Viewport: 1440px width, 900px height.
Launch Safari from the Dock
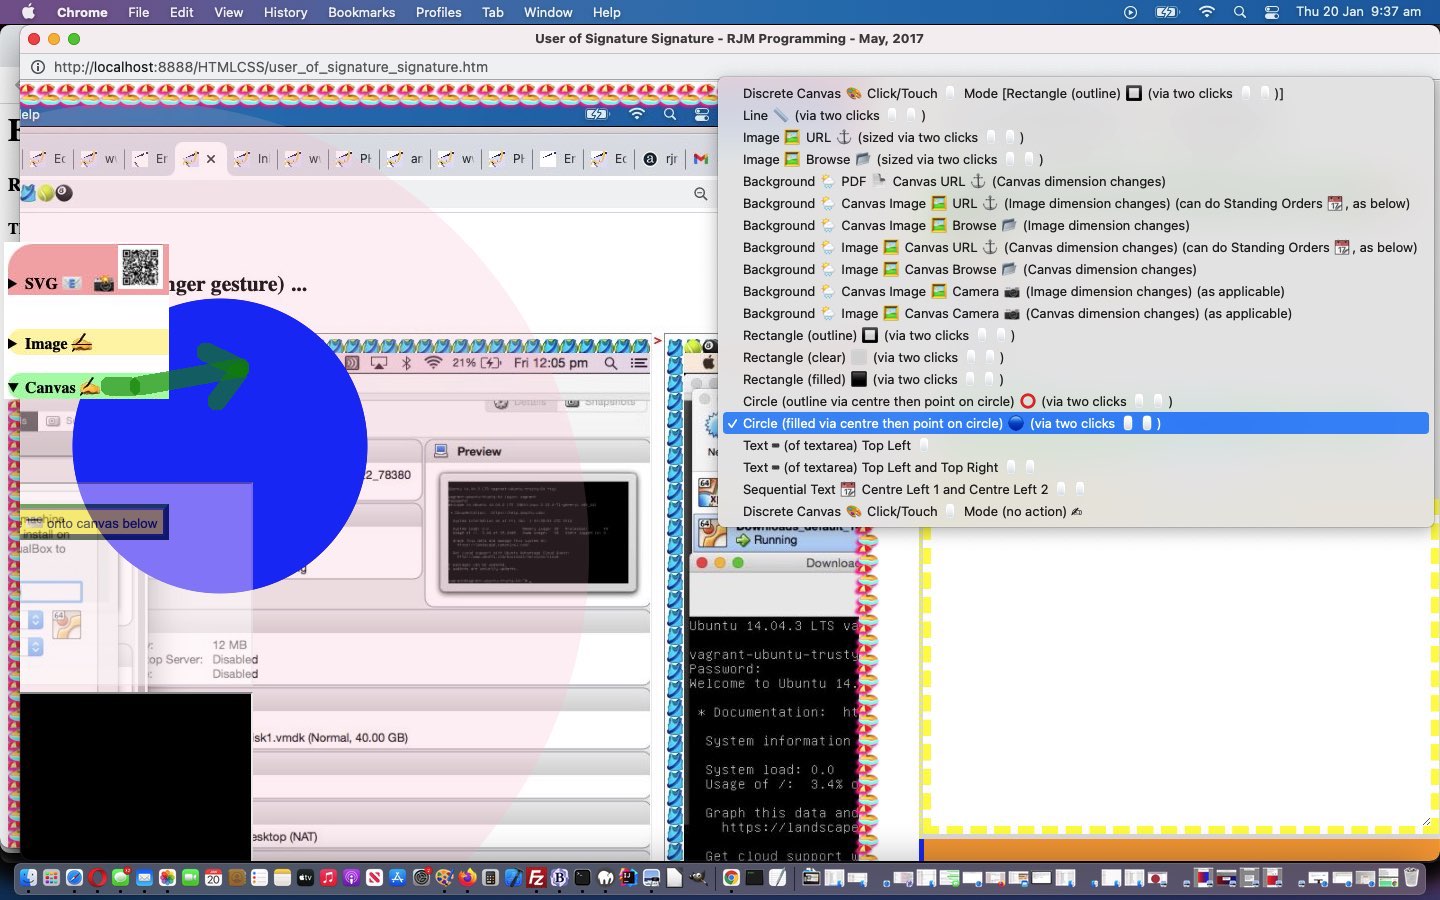(74, 878)
